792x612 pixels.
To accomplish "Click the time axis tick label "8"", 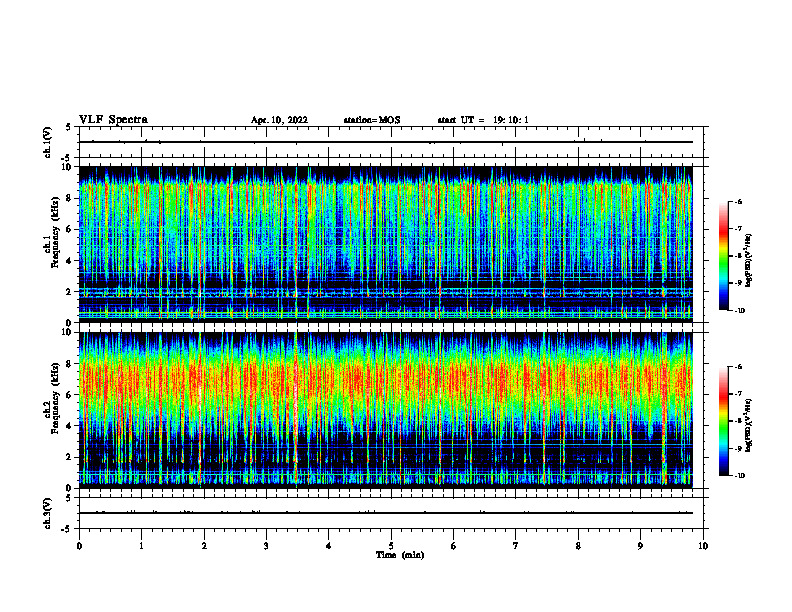I will point(578,546).
